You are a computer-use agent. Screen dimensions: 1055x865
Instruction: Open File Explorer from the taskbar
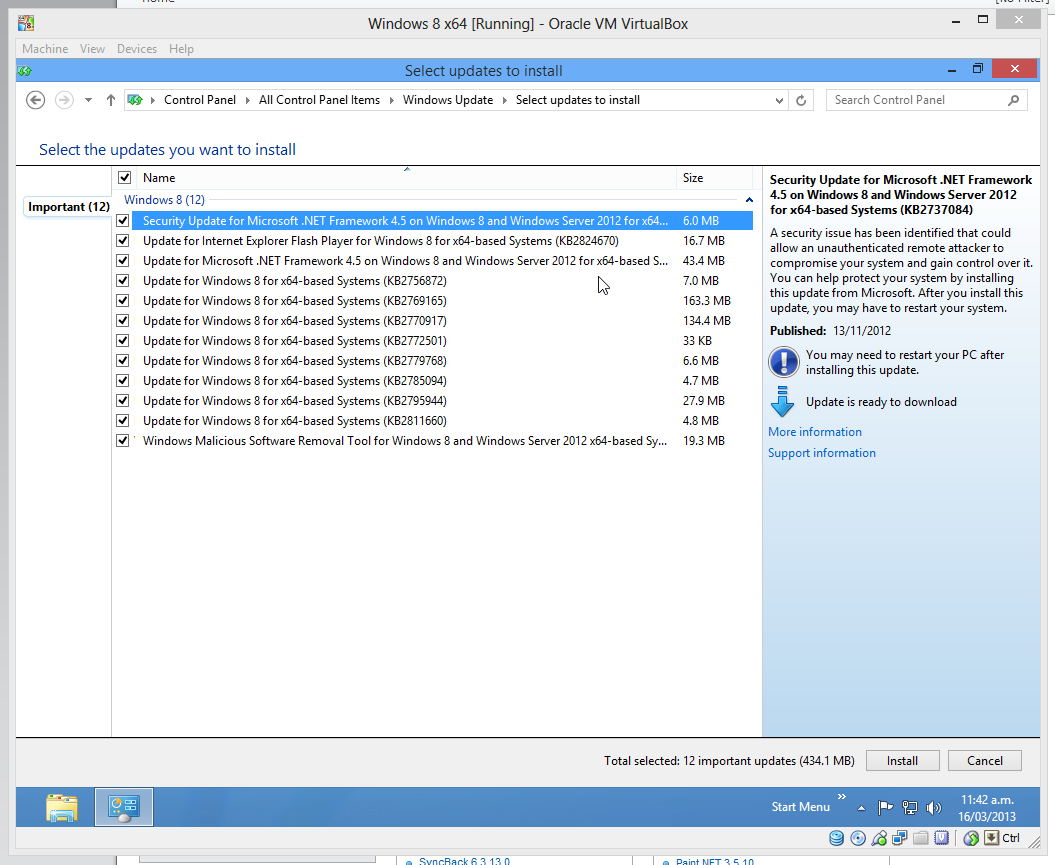pyautogui.click(x=62, y=807)
